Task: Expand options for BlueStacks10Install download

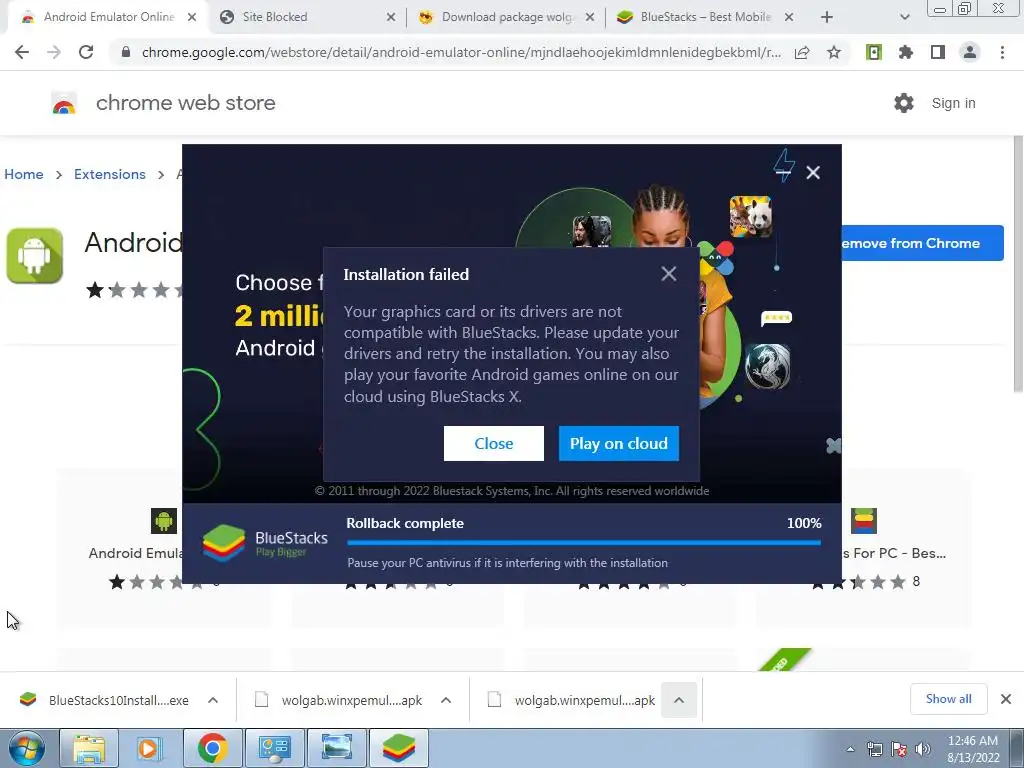Action: coord(213,700)
